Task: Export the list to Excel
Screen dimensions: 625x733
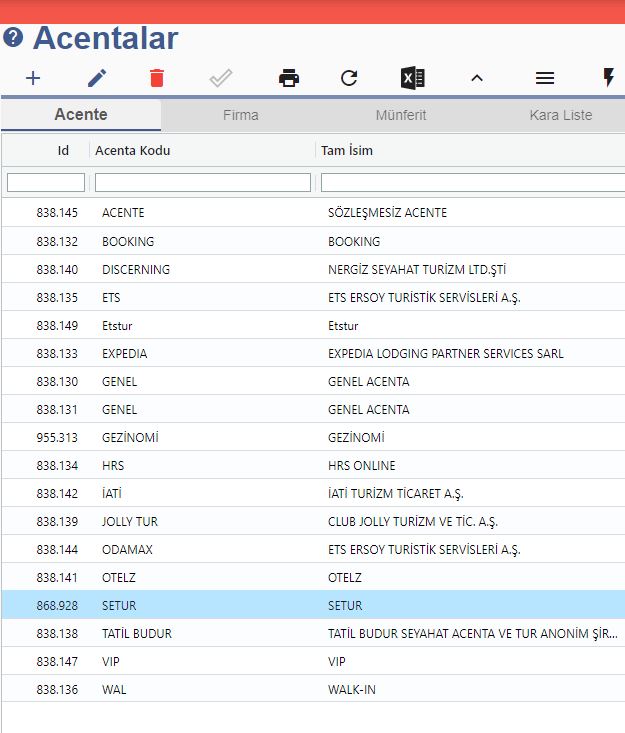Action: tap(413, 78)
